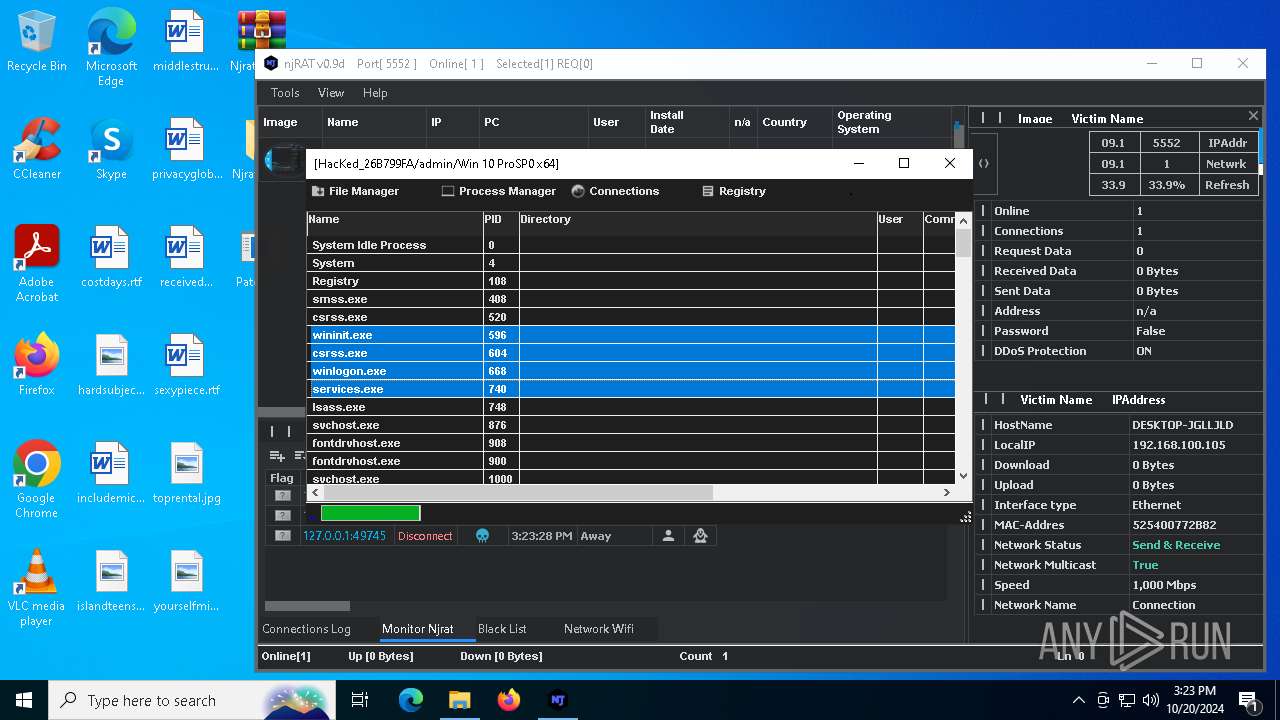Click the code brackets icon on the right panel
This screenshot has width=1280, height=720.
pos(984,163)
